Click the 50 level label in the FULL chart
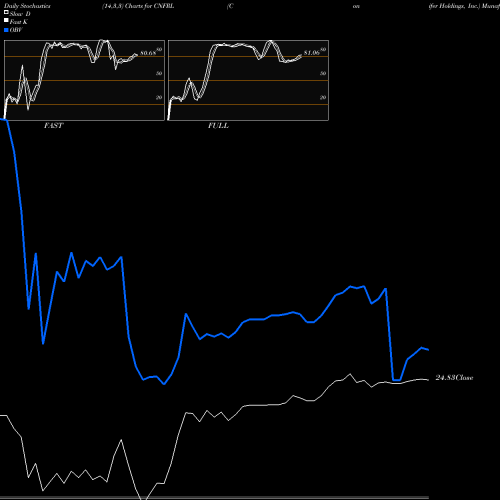Screen dimensions: 500x500 [x=323, y=73]
